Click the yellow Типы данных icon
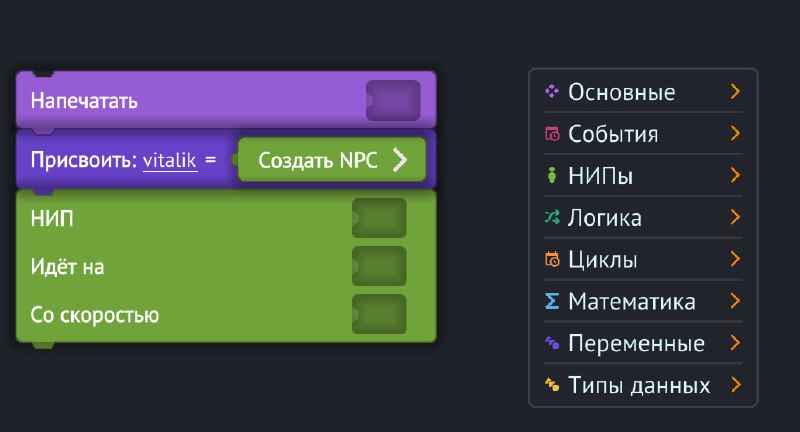The height and width of the screenshot is (432, 800). click(x=552, y=385)
